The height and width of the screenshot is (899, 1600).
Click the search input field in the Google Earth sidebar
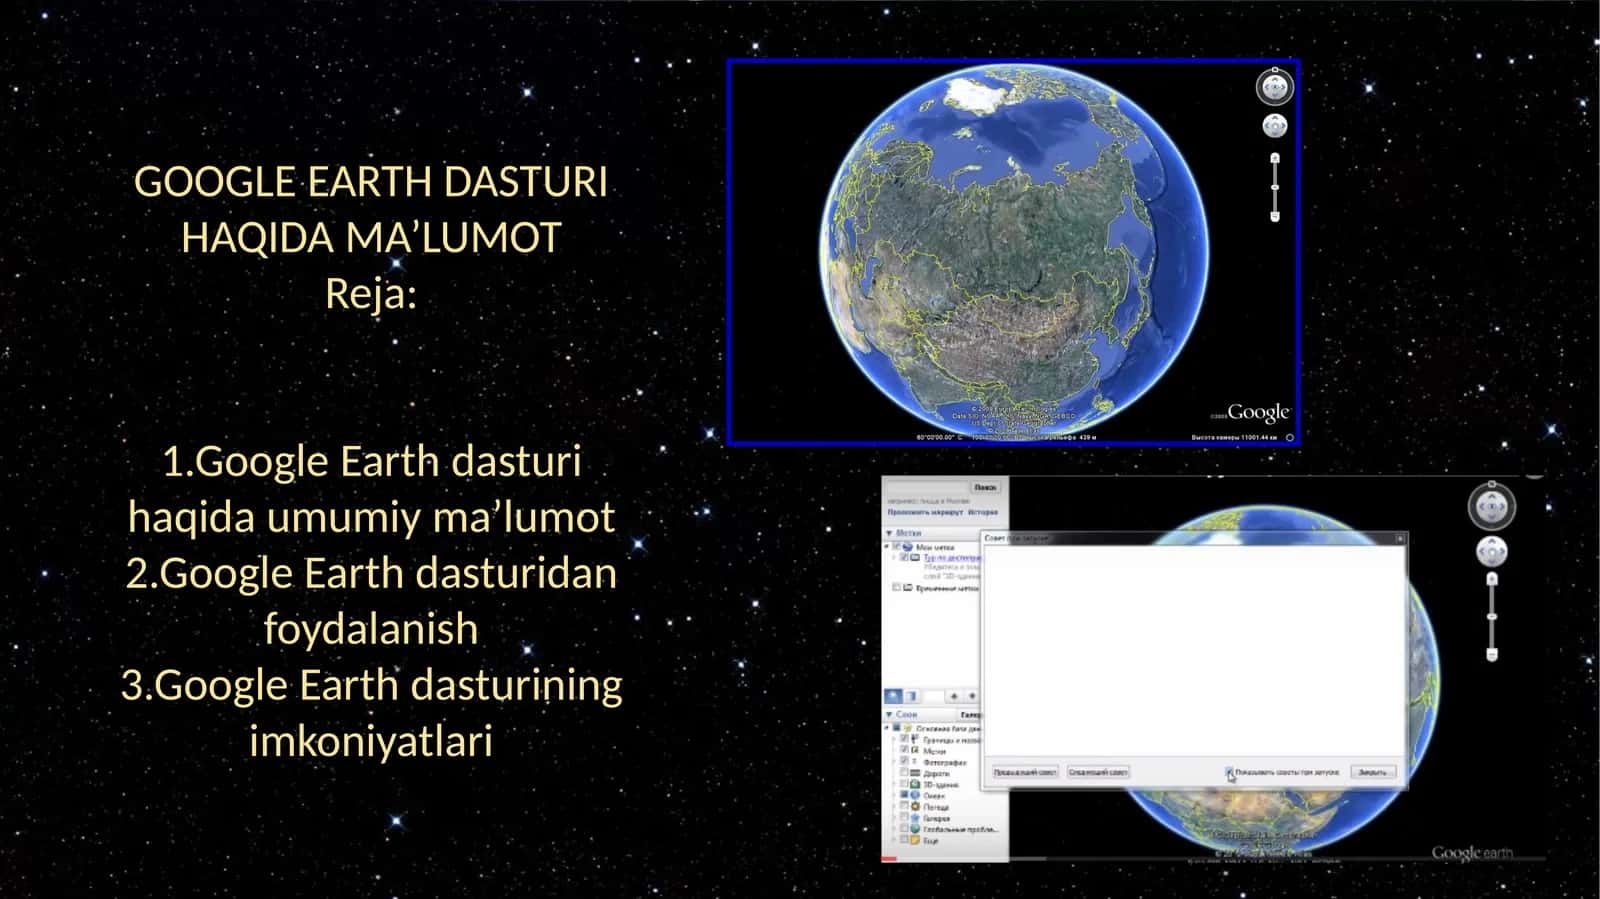tap(927, 487)
